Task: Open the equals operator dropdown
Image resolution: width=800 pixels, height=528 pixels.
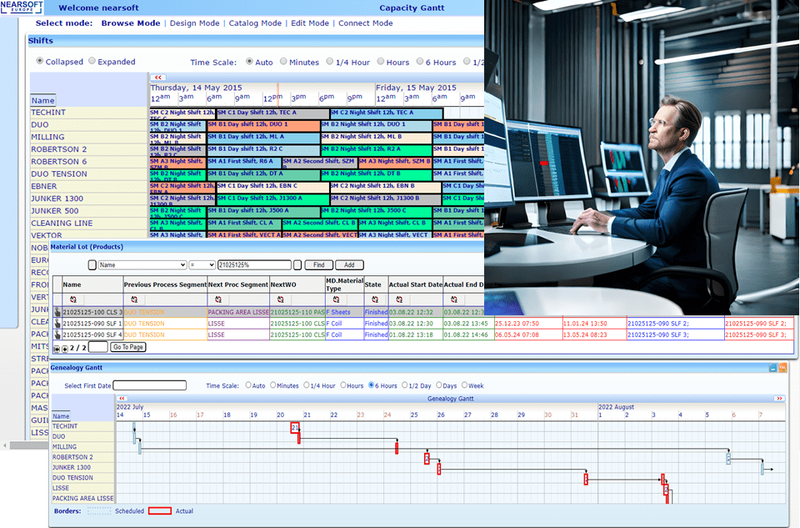Action: coord(202,265)
